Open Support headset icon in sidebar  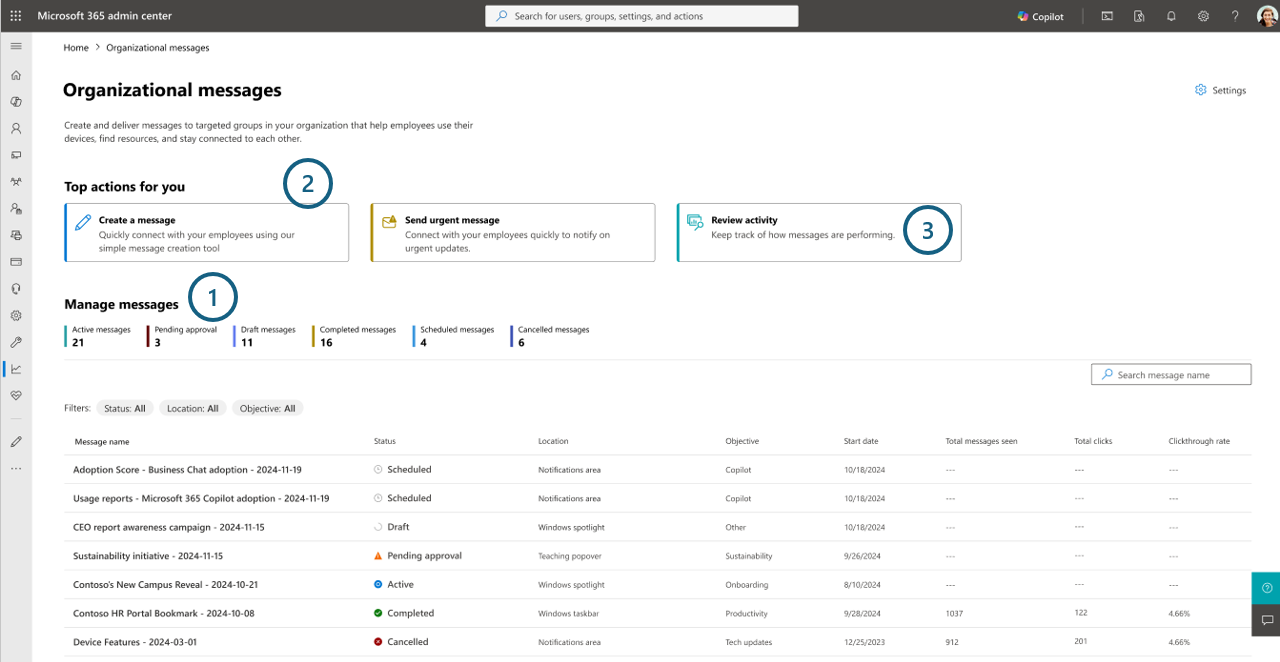[x=16, y=289]
